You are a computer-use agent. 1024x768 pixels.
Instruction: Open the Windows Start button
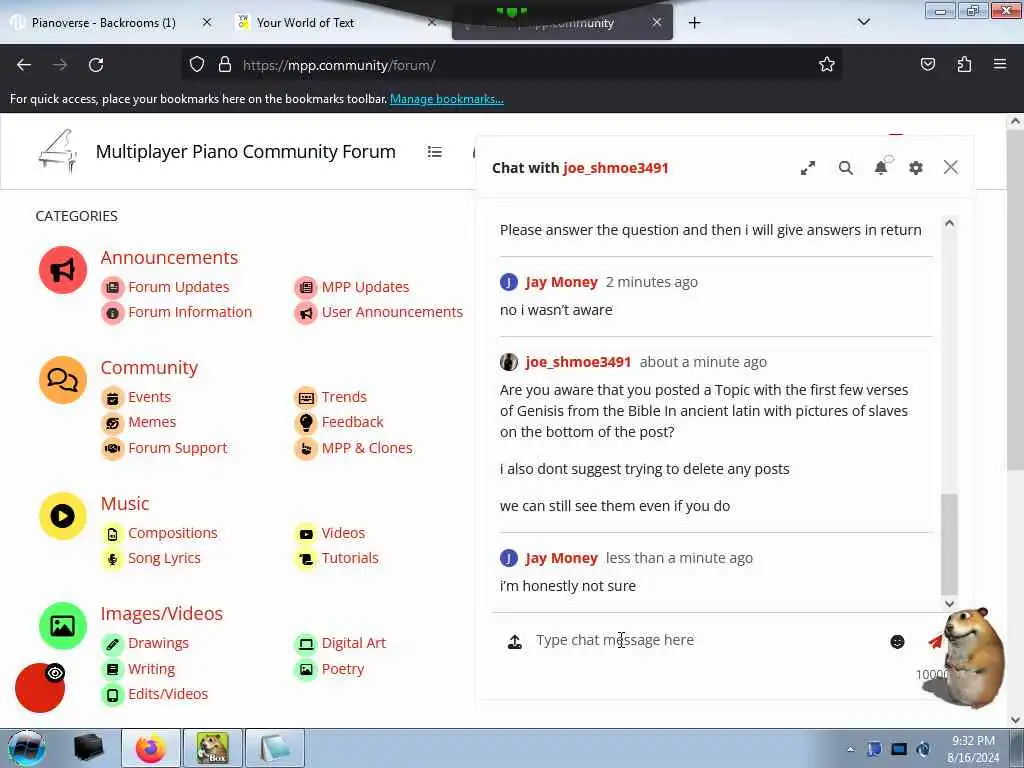pos(26,748)
